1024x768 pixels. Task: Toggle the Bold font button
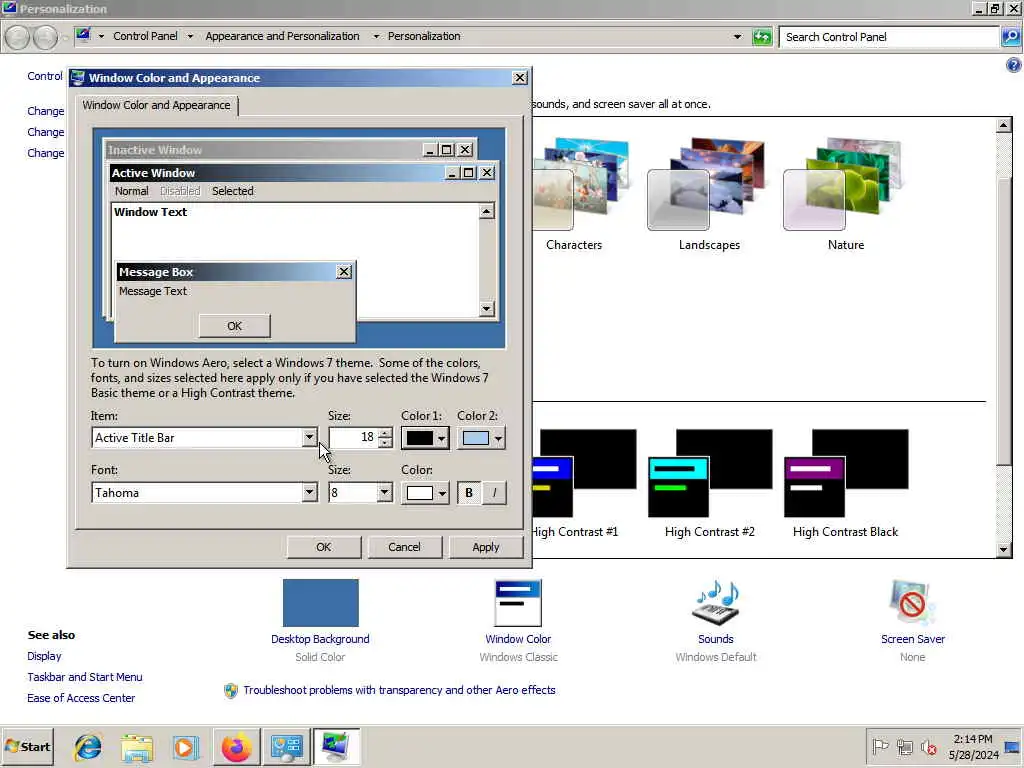tap(468, 493)
